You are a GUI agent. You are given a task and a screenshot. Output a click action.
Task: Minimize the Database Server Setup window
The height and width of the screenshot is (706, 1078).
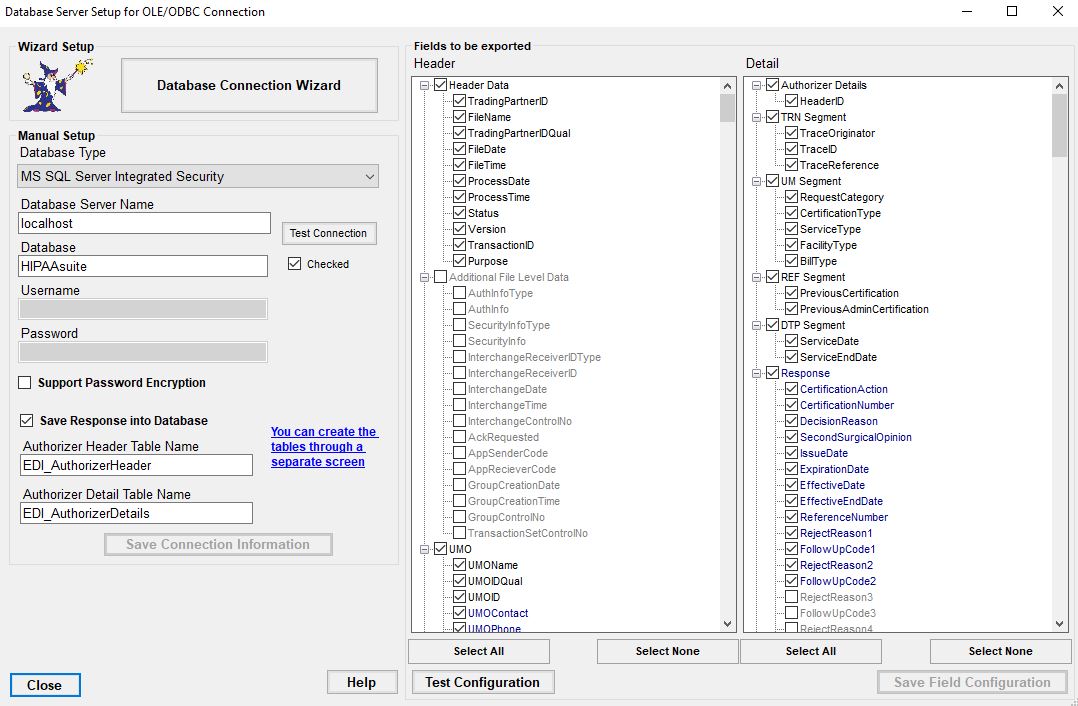pyautogui.click(x=967, y=11)
